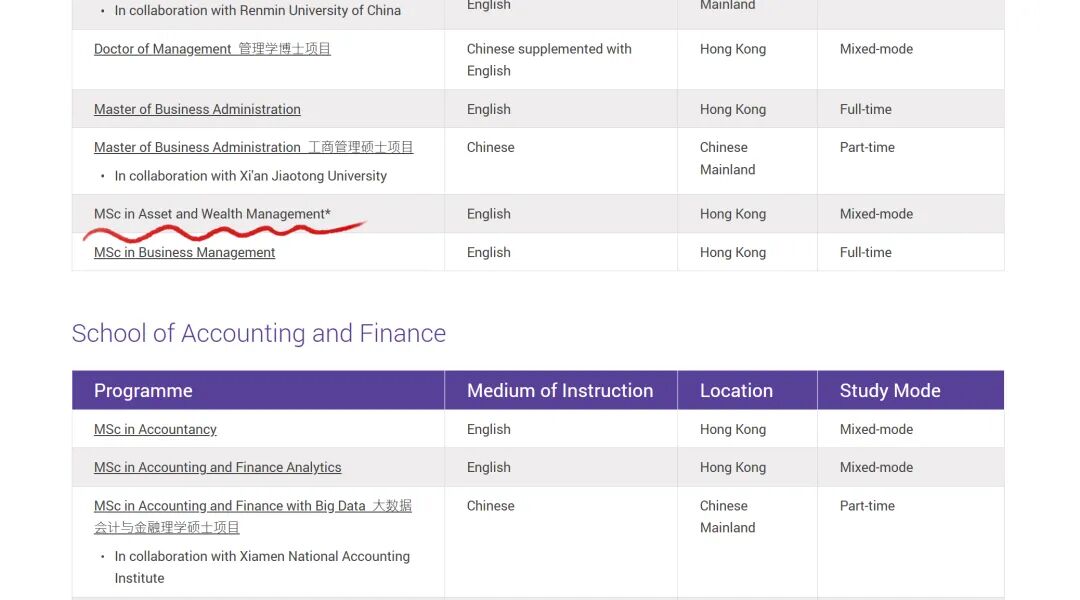The width and height of the screenshot is (1080, 600).
Task: Click the Full-time cell in the MSc in Business Management row
Action: tap(865, 252)
